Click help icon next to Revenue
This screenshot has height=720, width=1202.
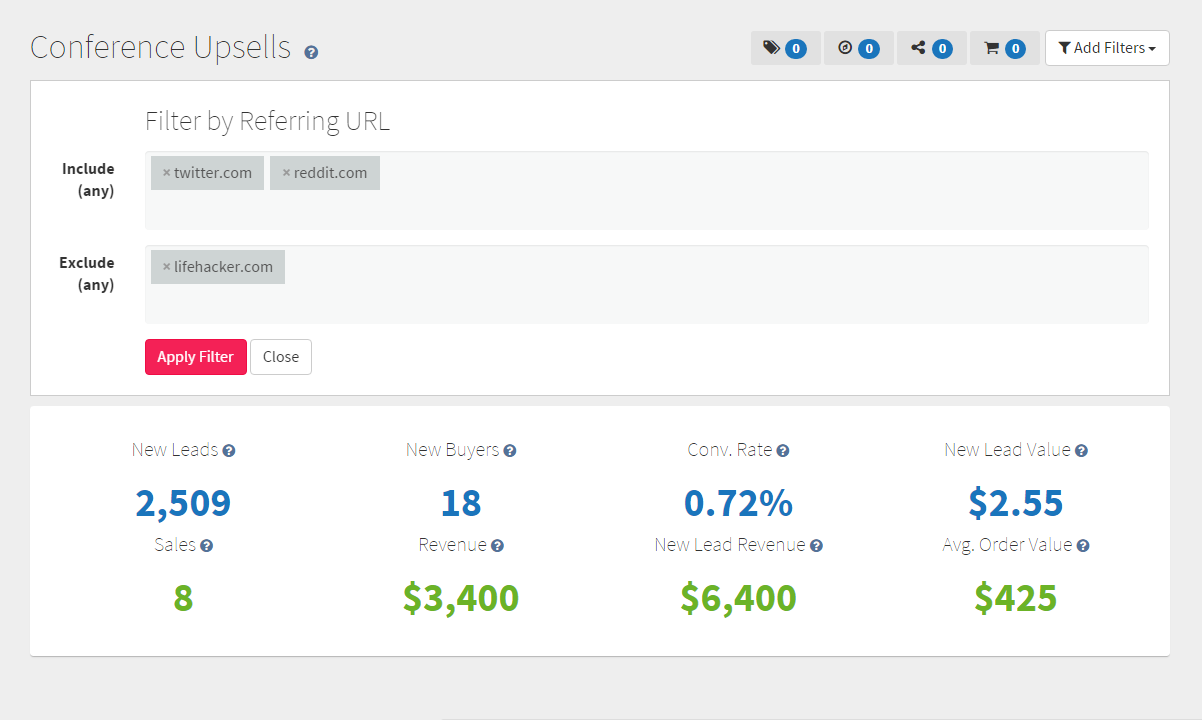tap(497, 546)
